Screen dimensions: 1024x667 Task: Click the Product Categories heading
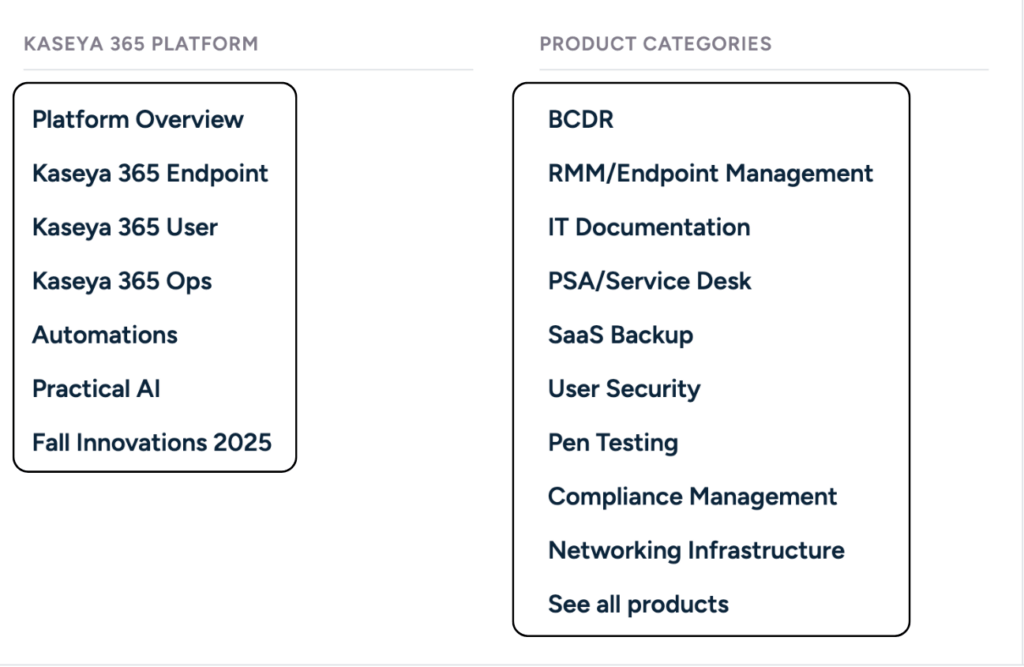655,44
